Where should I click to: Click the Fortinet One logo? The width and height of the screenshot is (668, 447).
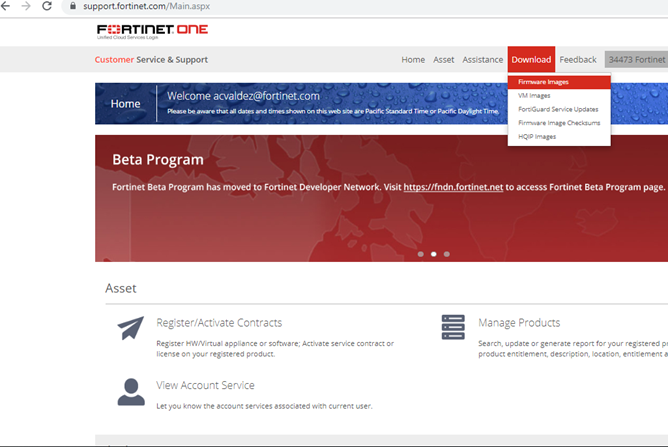pos(152,31)
